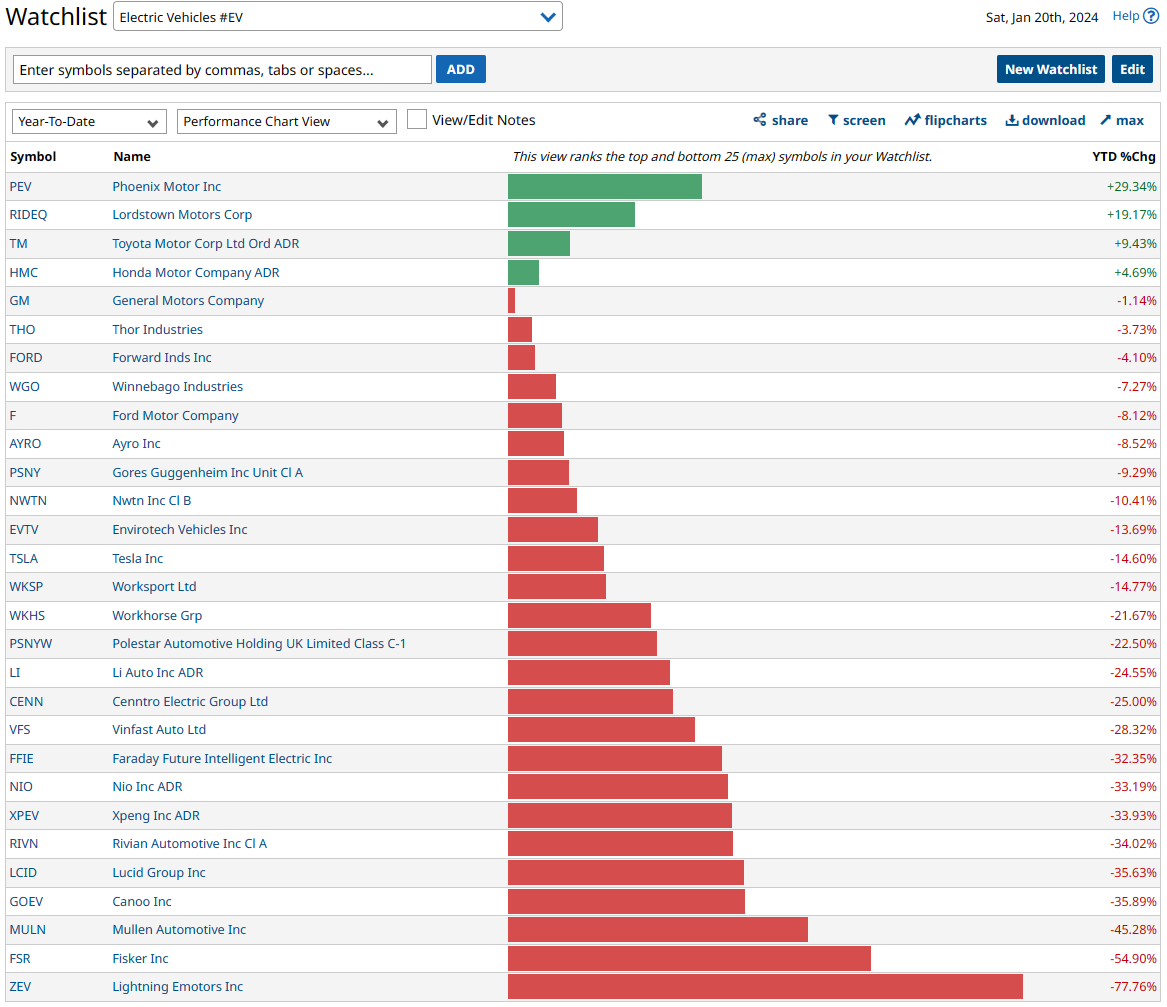Viewport: 1167px width, 1007px height.
Task: Toggle the View/Edit Notes checkbox
Action: click(417, 119)
